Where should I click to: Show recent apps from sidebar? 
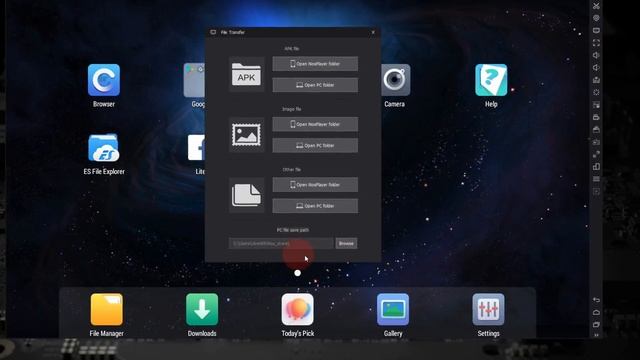tap(596, 324)
